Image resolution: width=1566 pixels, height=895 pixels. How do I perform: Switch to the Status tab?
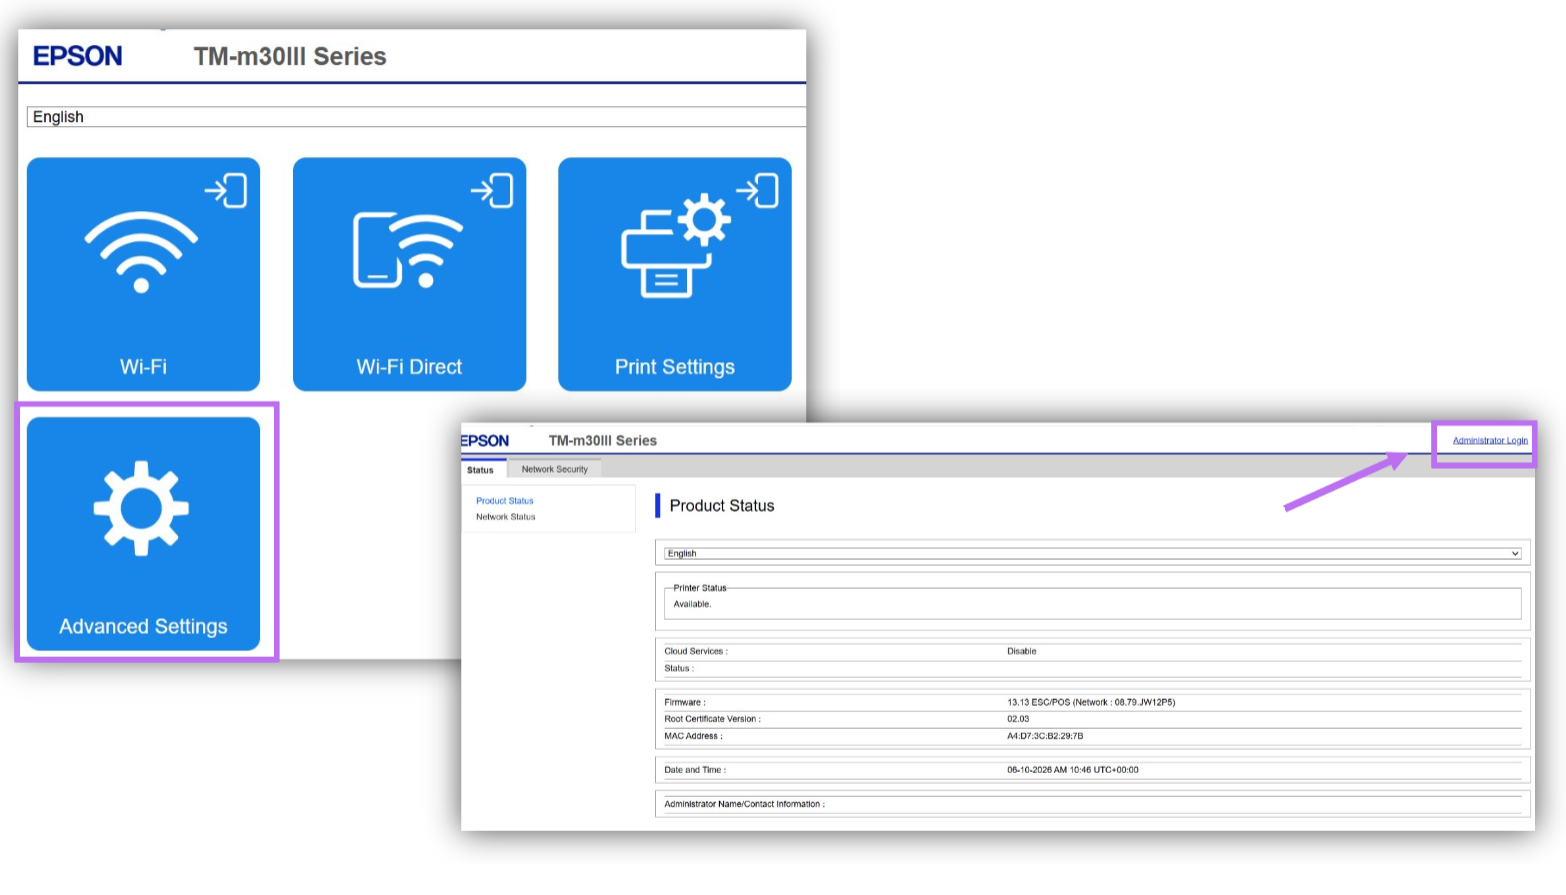click(481, 470)
